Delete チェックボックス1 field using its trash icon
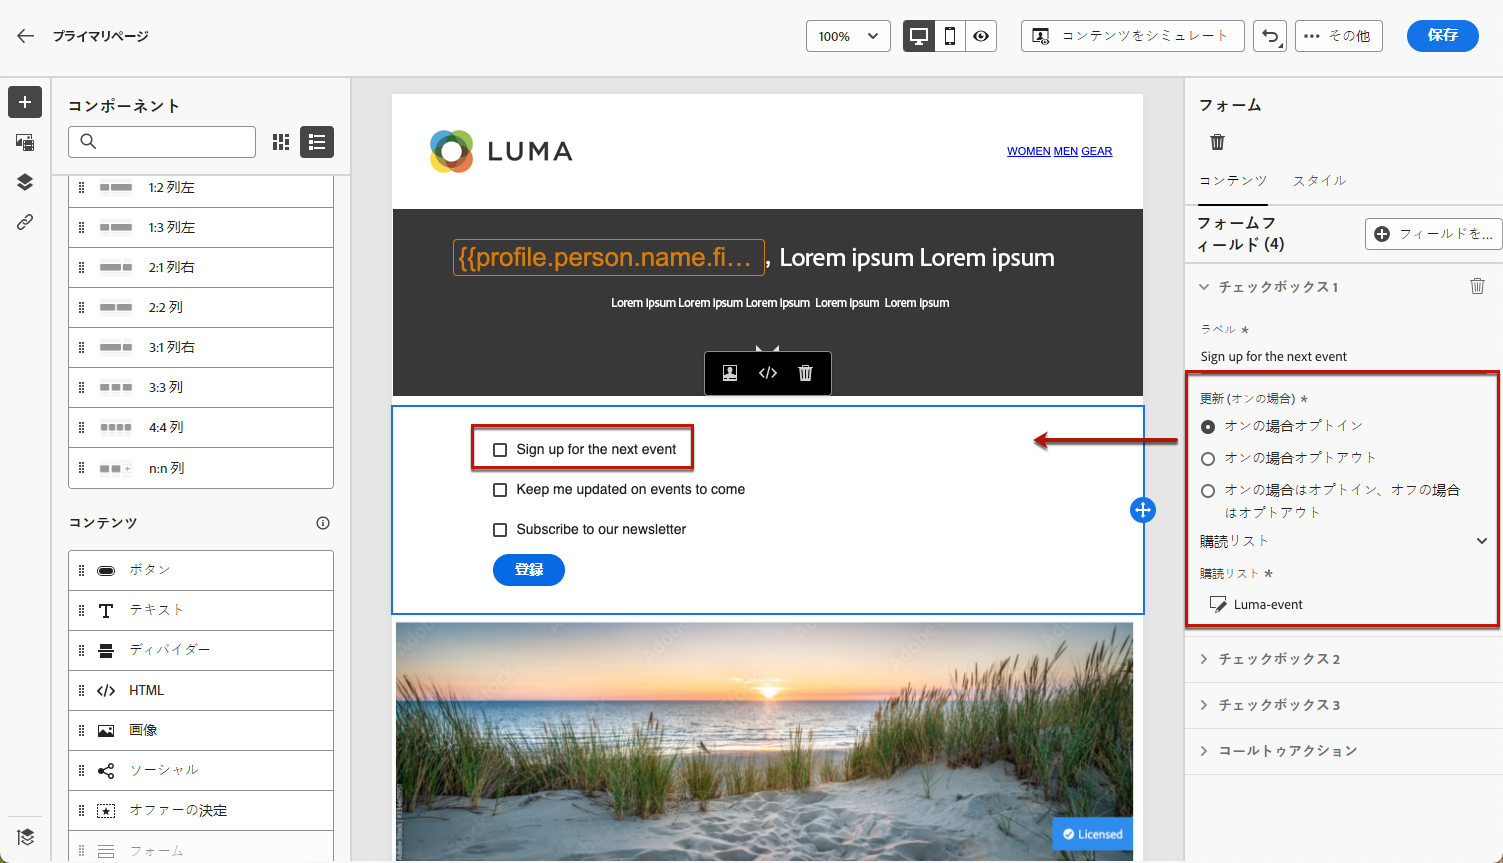1503x863 pixels. point(1477,286)
